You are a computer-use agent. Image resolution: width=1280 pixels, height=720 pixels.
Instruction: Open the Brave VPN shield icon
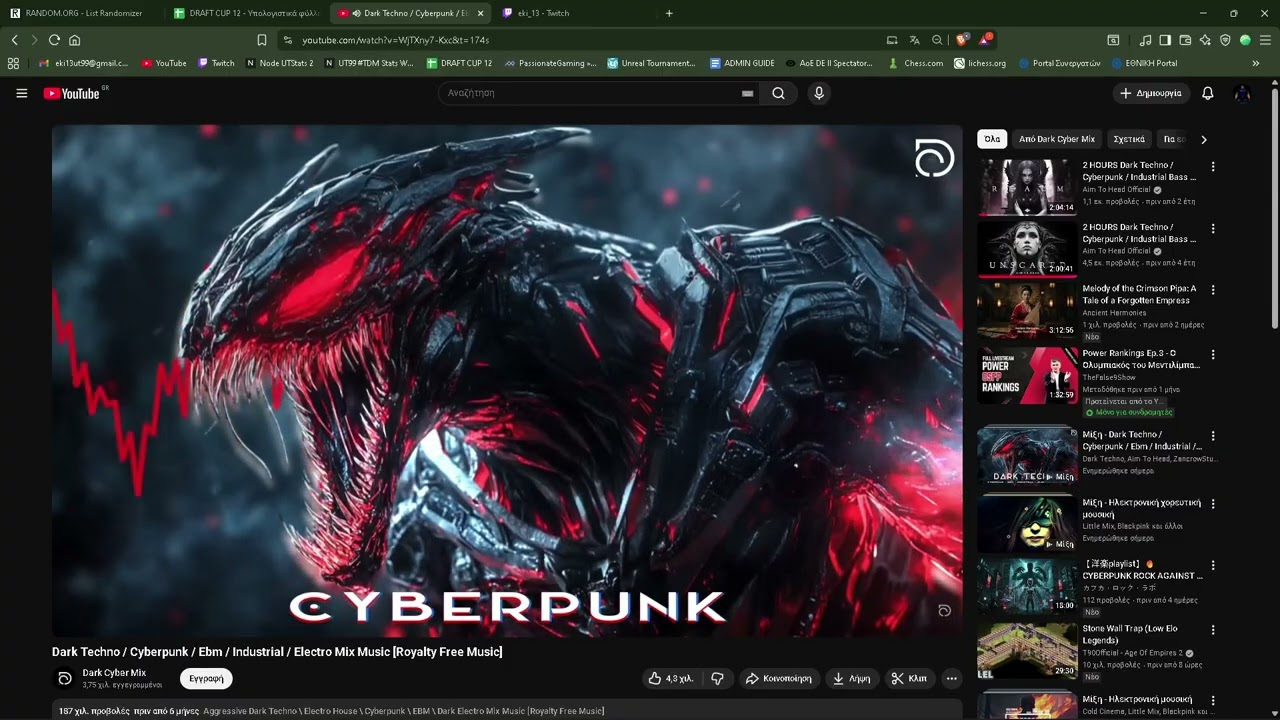point(1225,40)
